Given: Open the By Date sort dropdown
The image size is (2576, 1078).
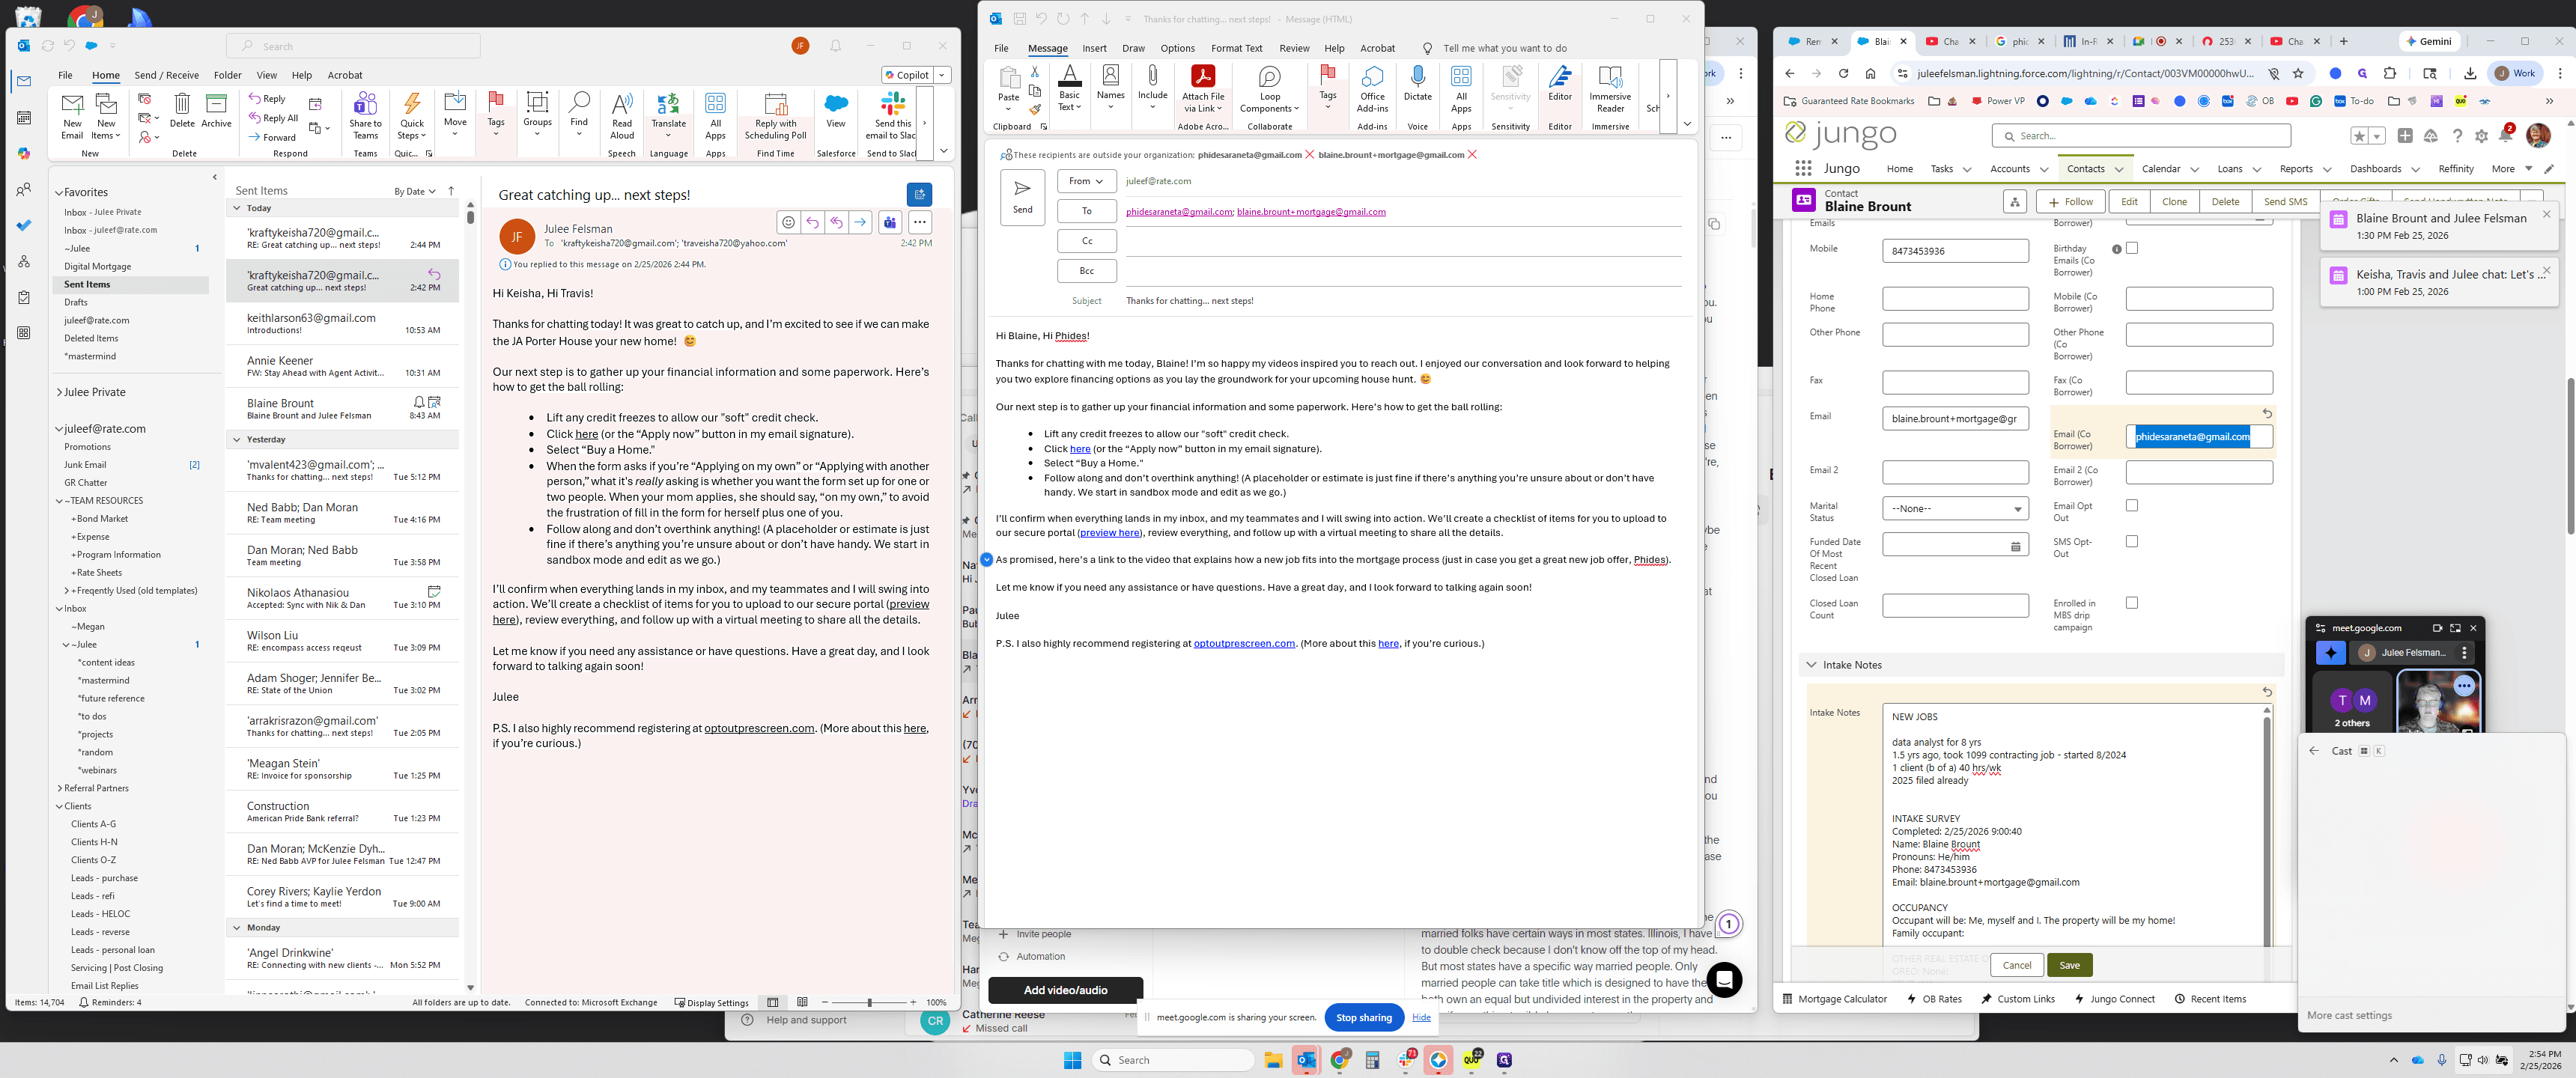Looking at the screenshot, I should (x=414, y=191).
